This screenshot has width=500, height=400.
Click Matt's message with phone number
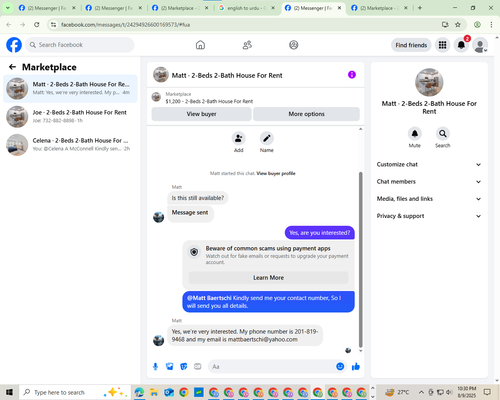coord(245,335)
